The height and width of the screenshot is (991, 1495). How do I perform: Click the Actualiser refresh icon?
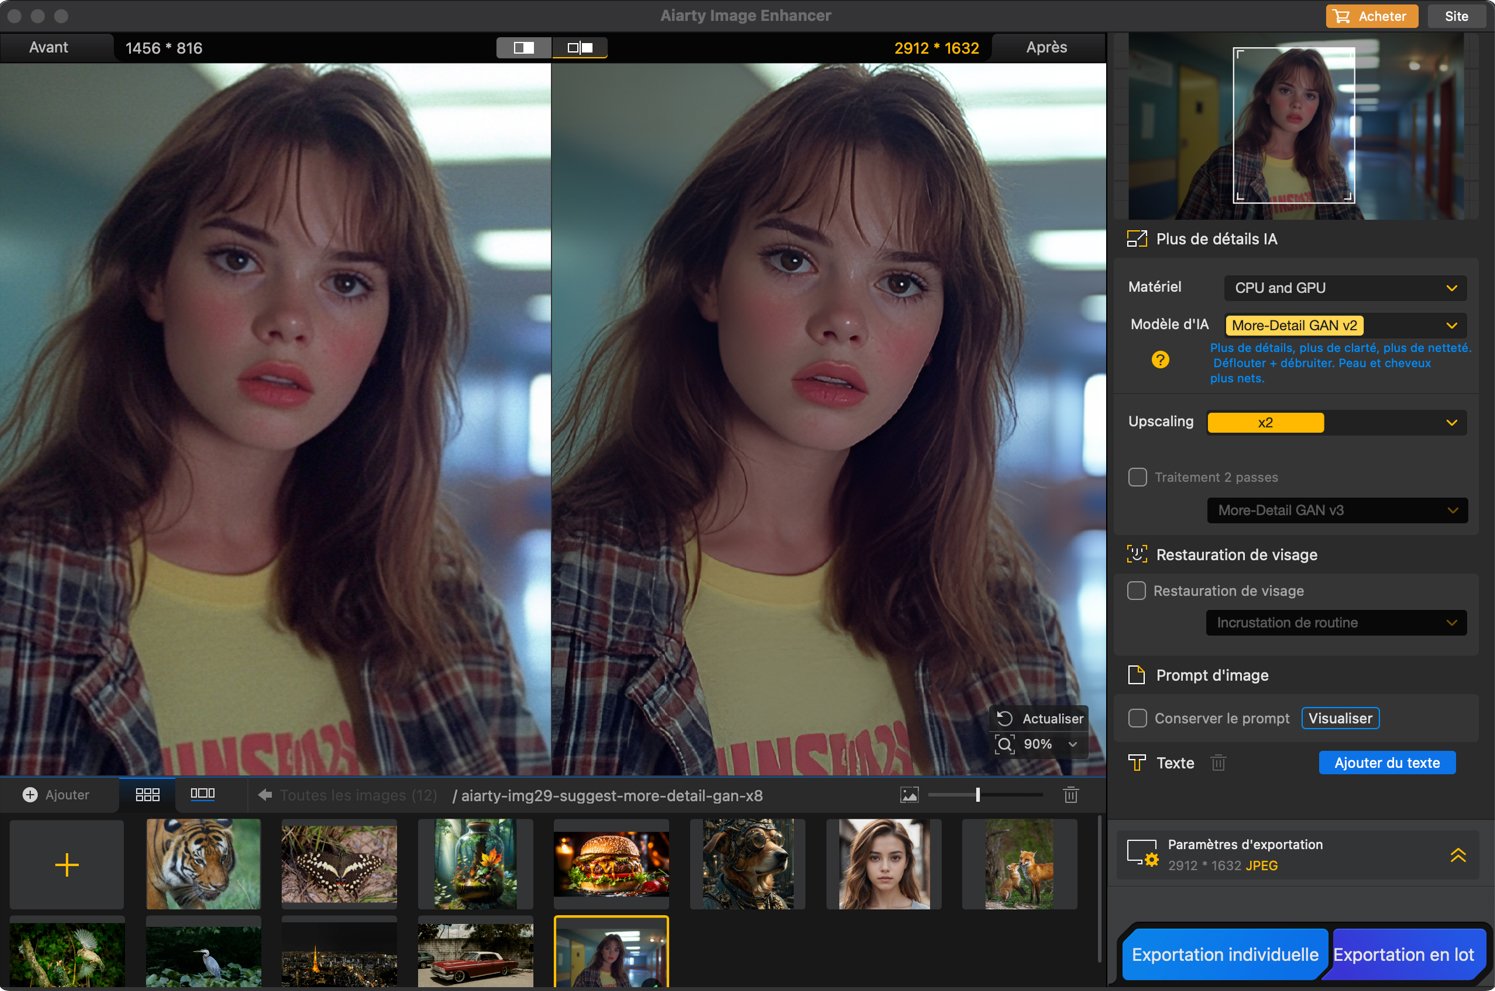1005,718
